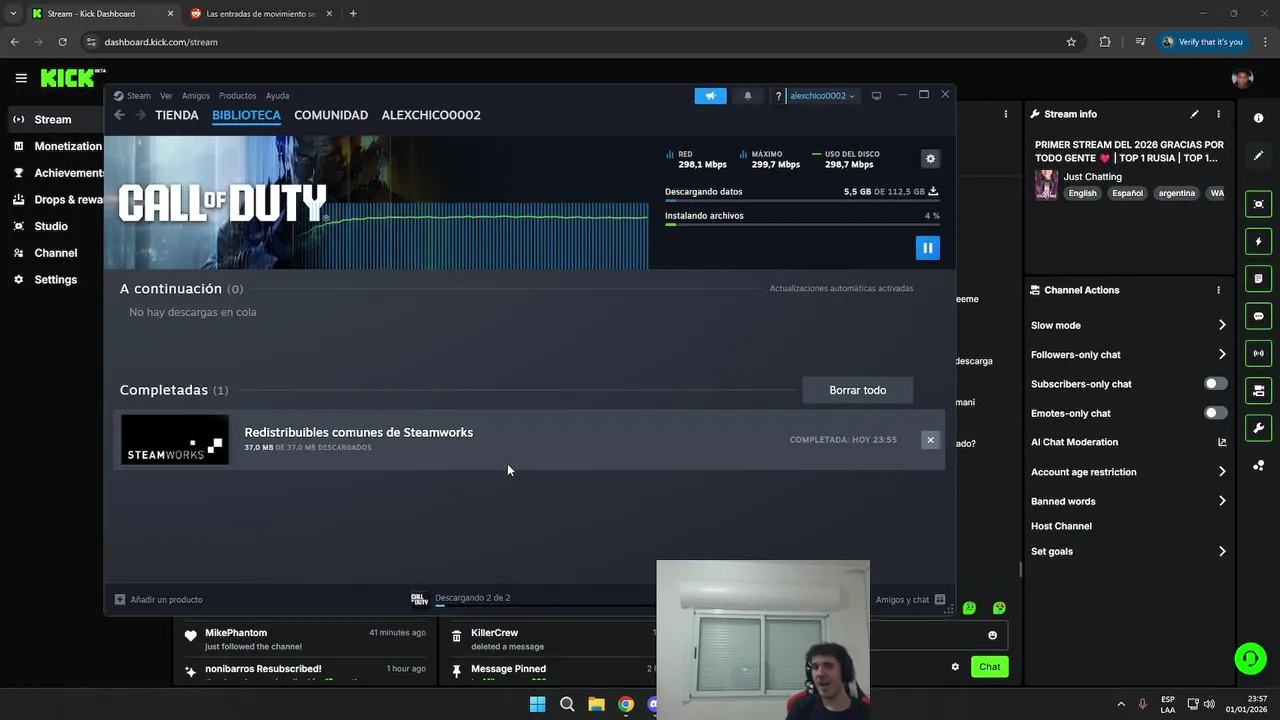Click download icon next to 112,5 GB
1280x720 pixels.
point(933,191)
